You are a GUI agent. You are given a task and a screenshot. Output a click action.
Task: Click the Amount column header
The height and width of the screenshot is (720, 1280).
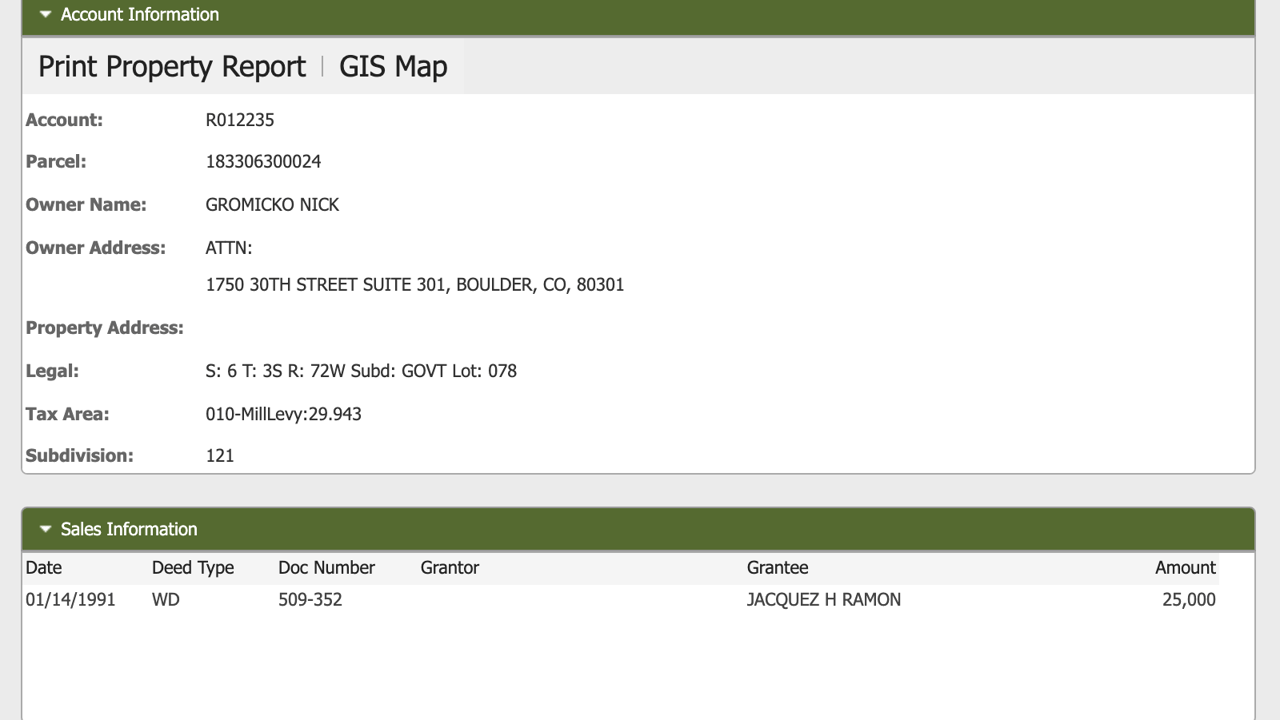coord(1185,567)
